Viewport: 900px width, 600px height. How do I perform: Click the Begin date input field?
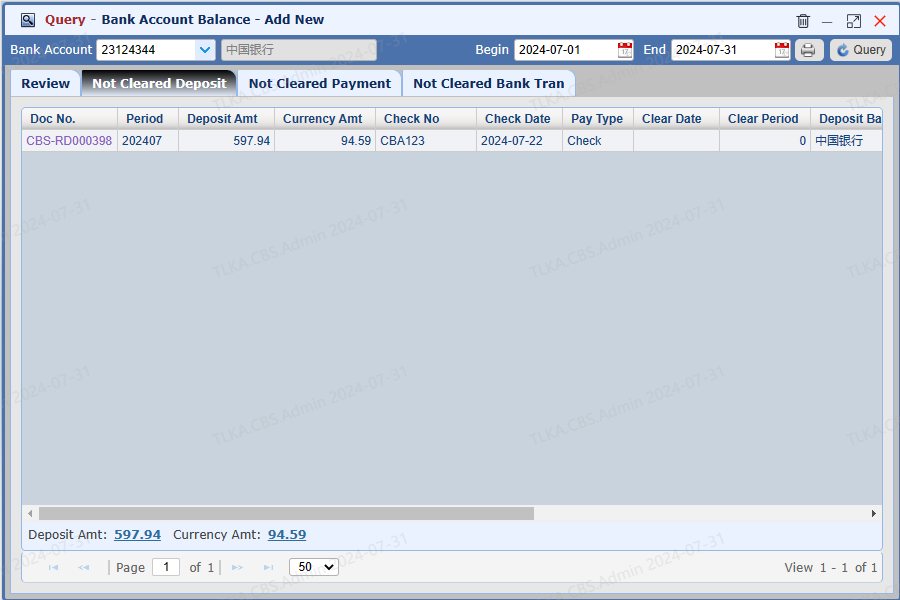coord(566,50)
